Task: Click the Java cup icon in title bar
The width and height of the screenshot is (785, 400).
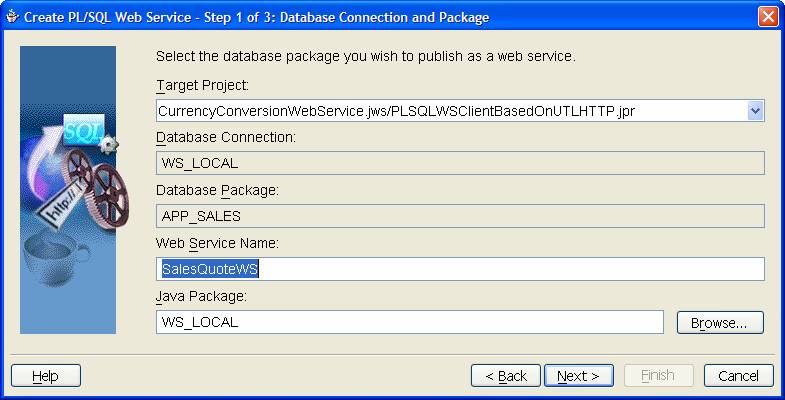Action: [x=13, y=18]
